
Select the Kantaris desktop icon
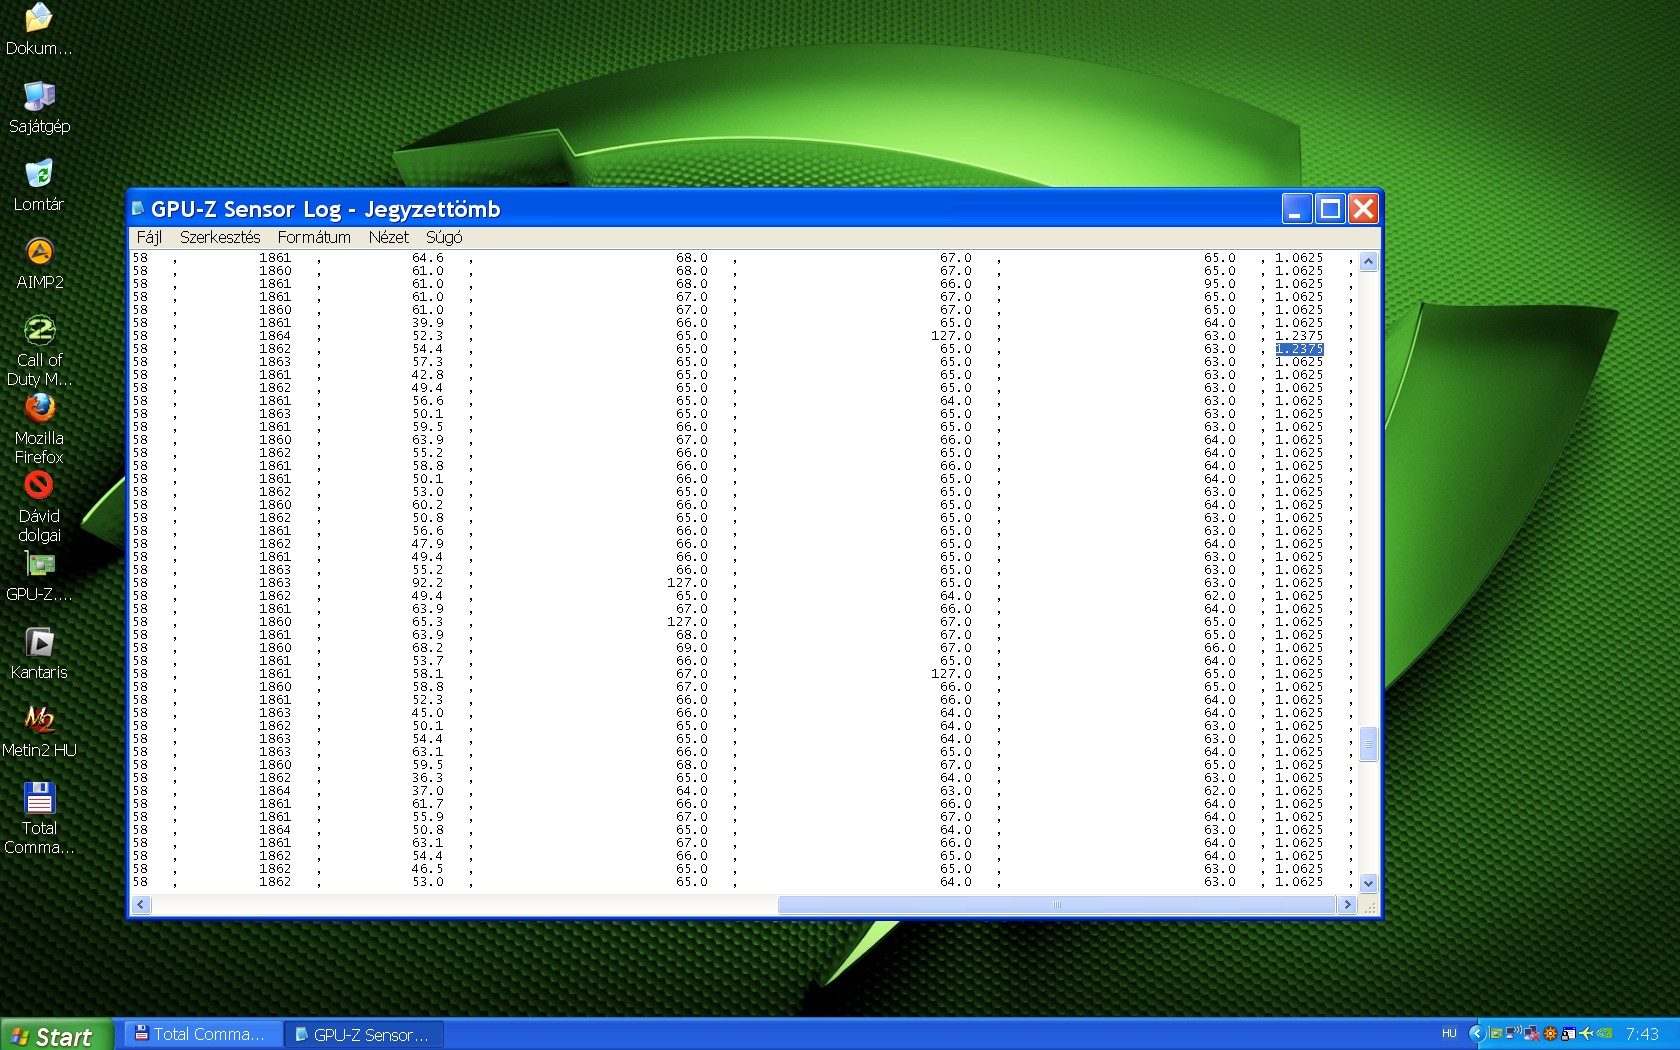[39, 653]
